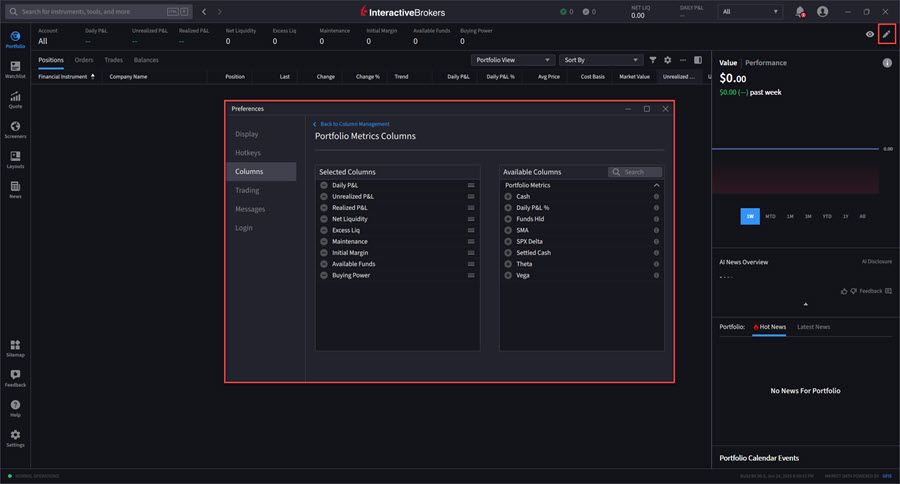This screenshot has height=484, width=900.
Task: Add Cash column with plus icon
Action: (x=508, y=197)
